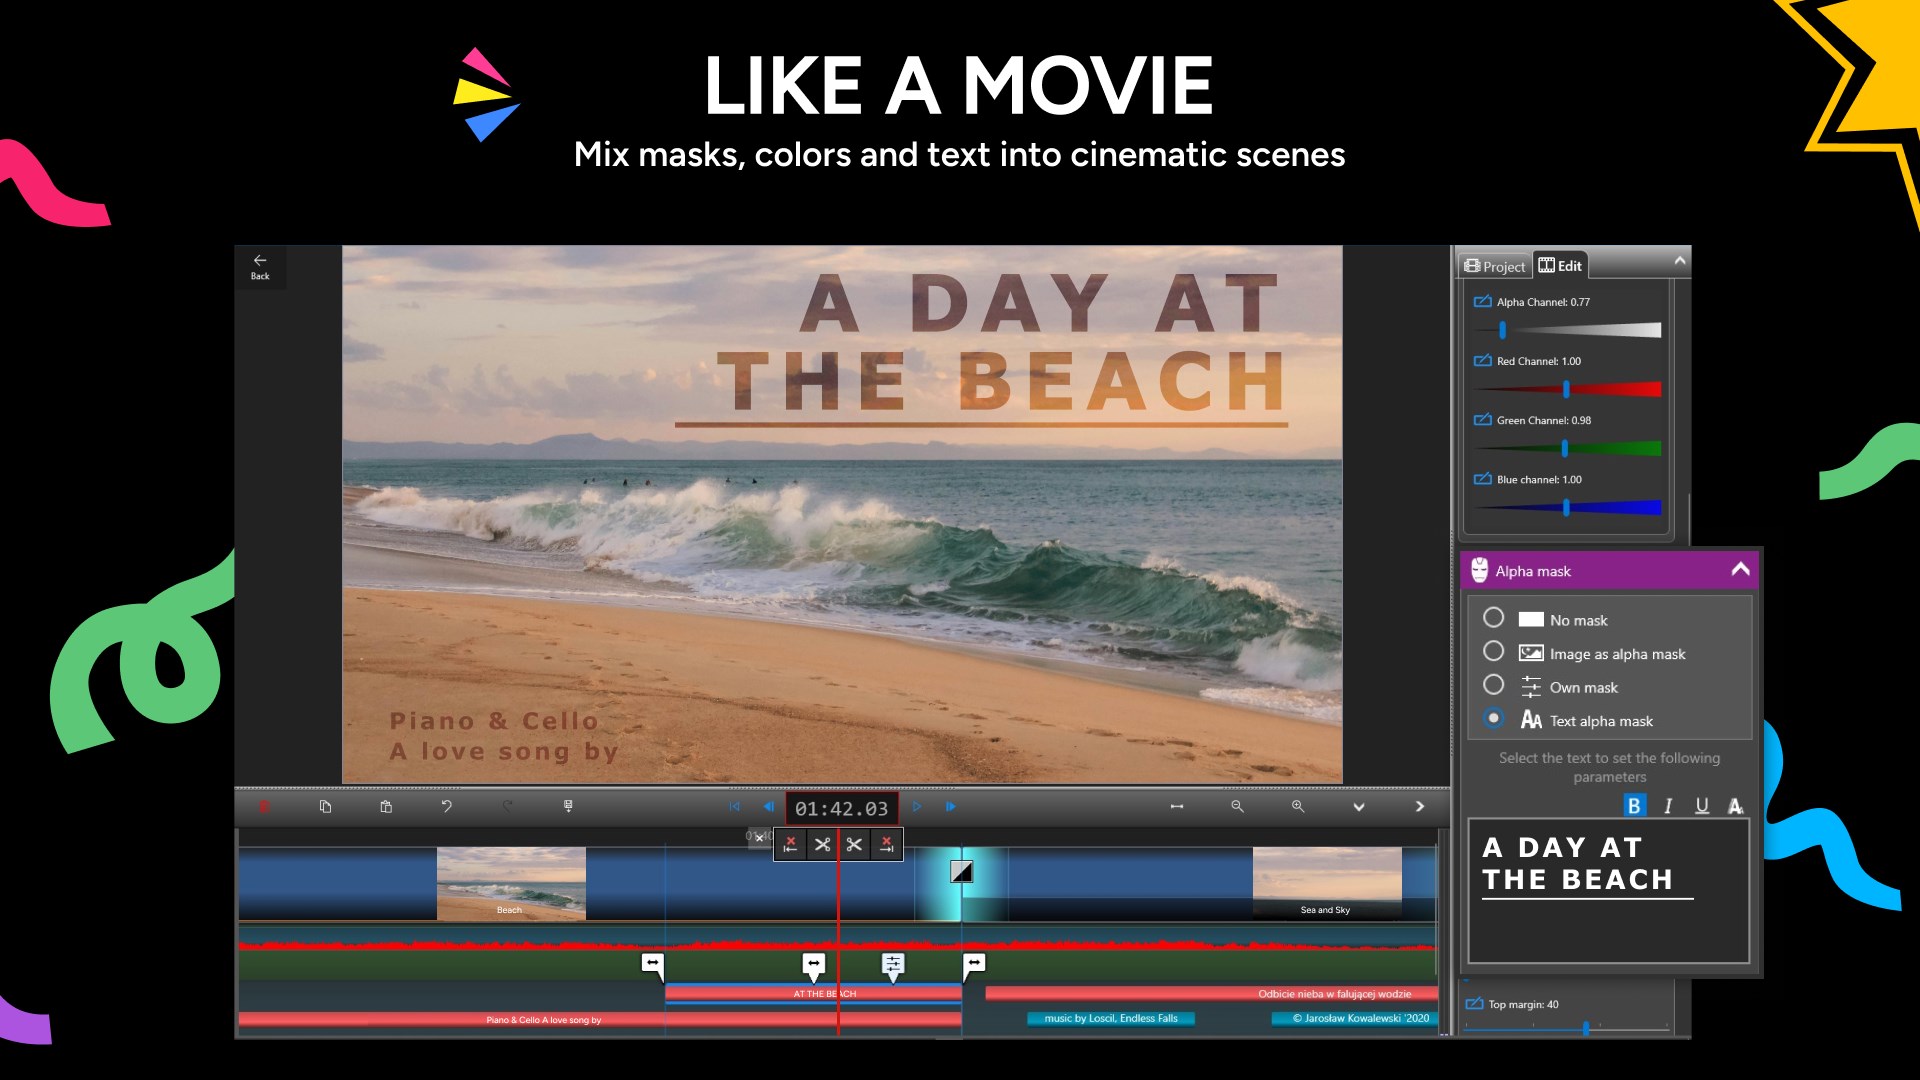Click the video preview of the beach
Viewport: 1920px width, 1080px height.
pos(842,514)
